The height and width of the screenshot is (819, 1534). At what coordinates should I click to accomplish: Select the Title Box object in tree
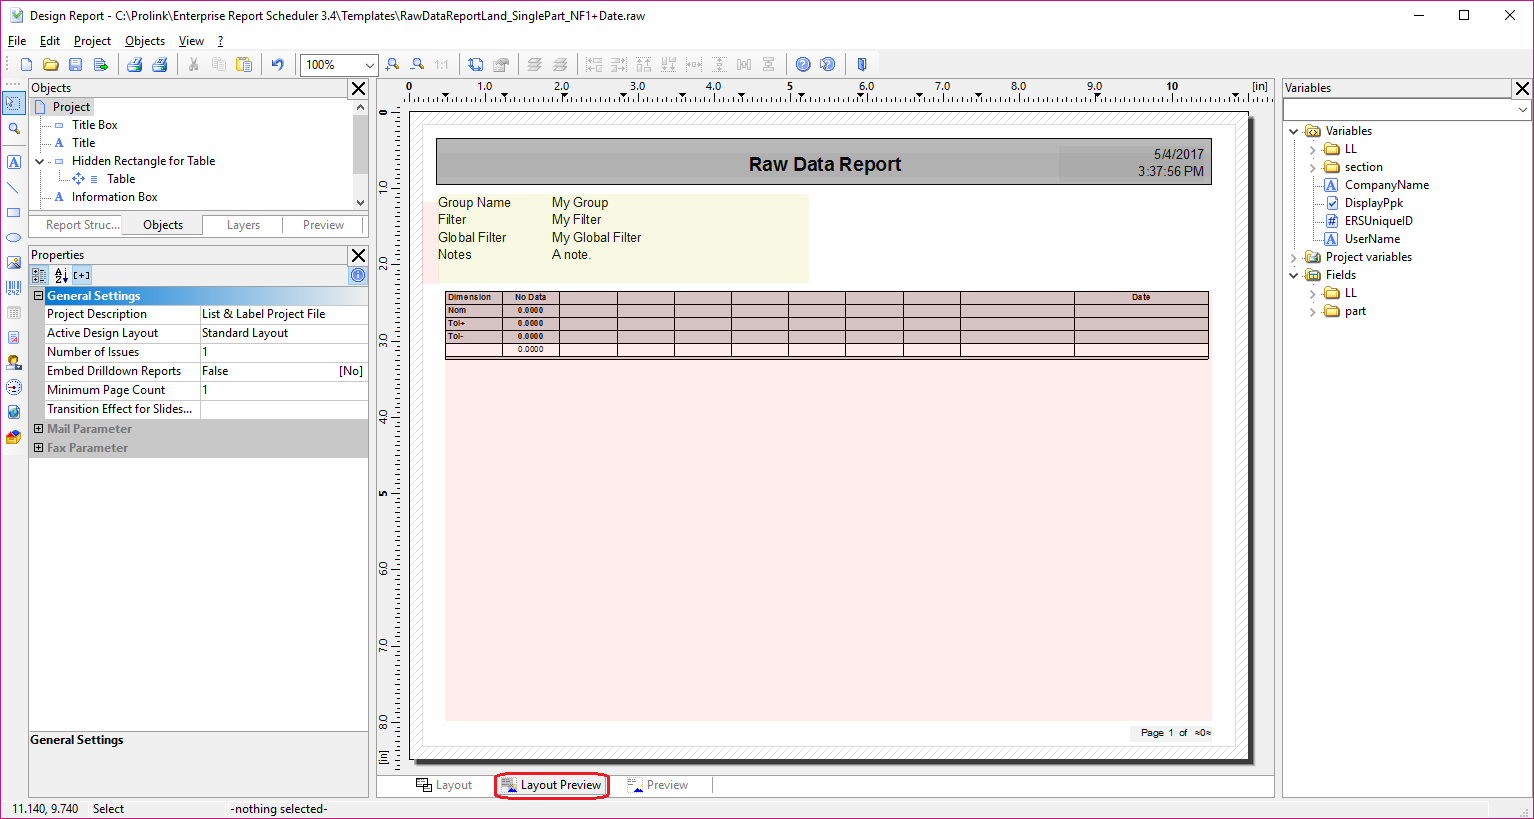click(95, 125)
